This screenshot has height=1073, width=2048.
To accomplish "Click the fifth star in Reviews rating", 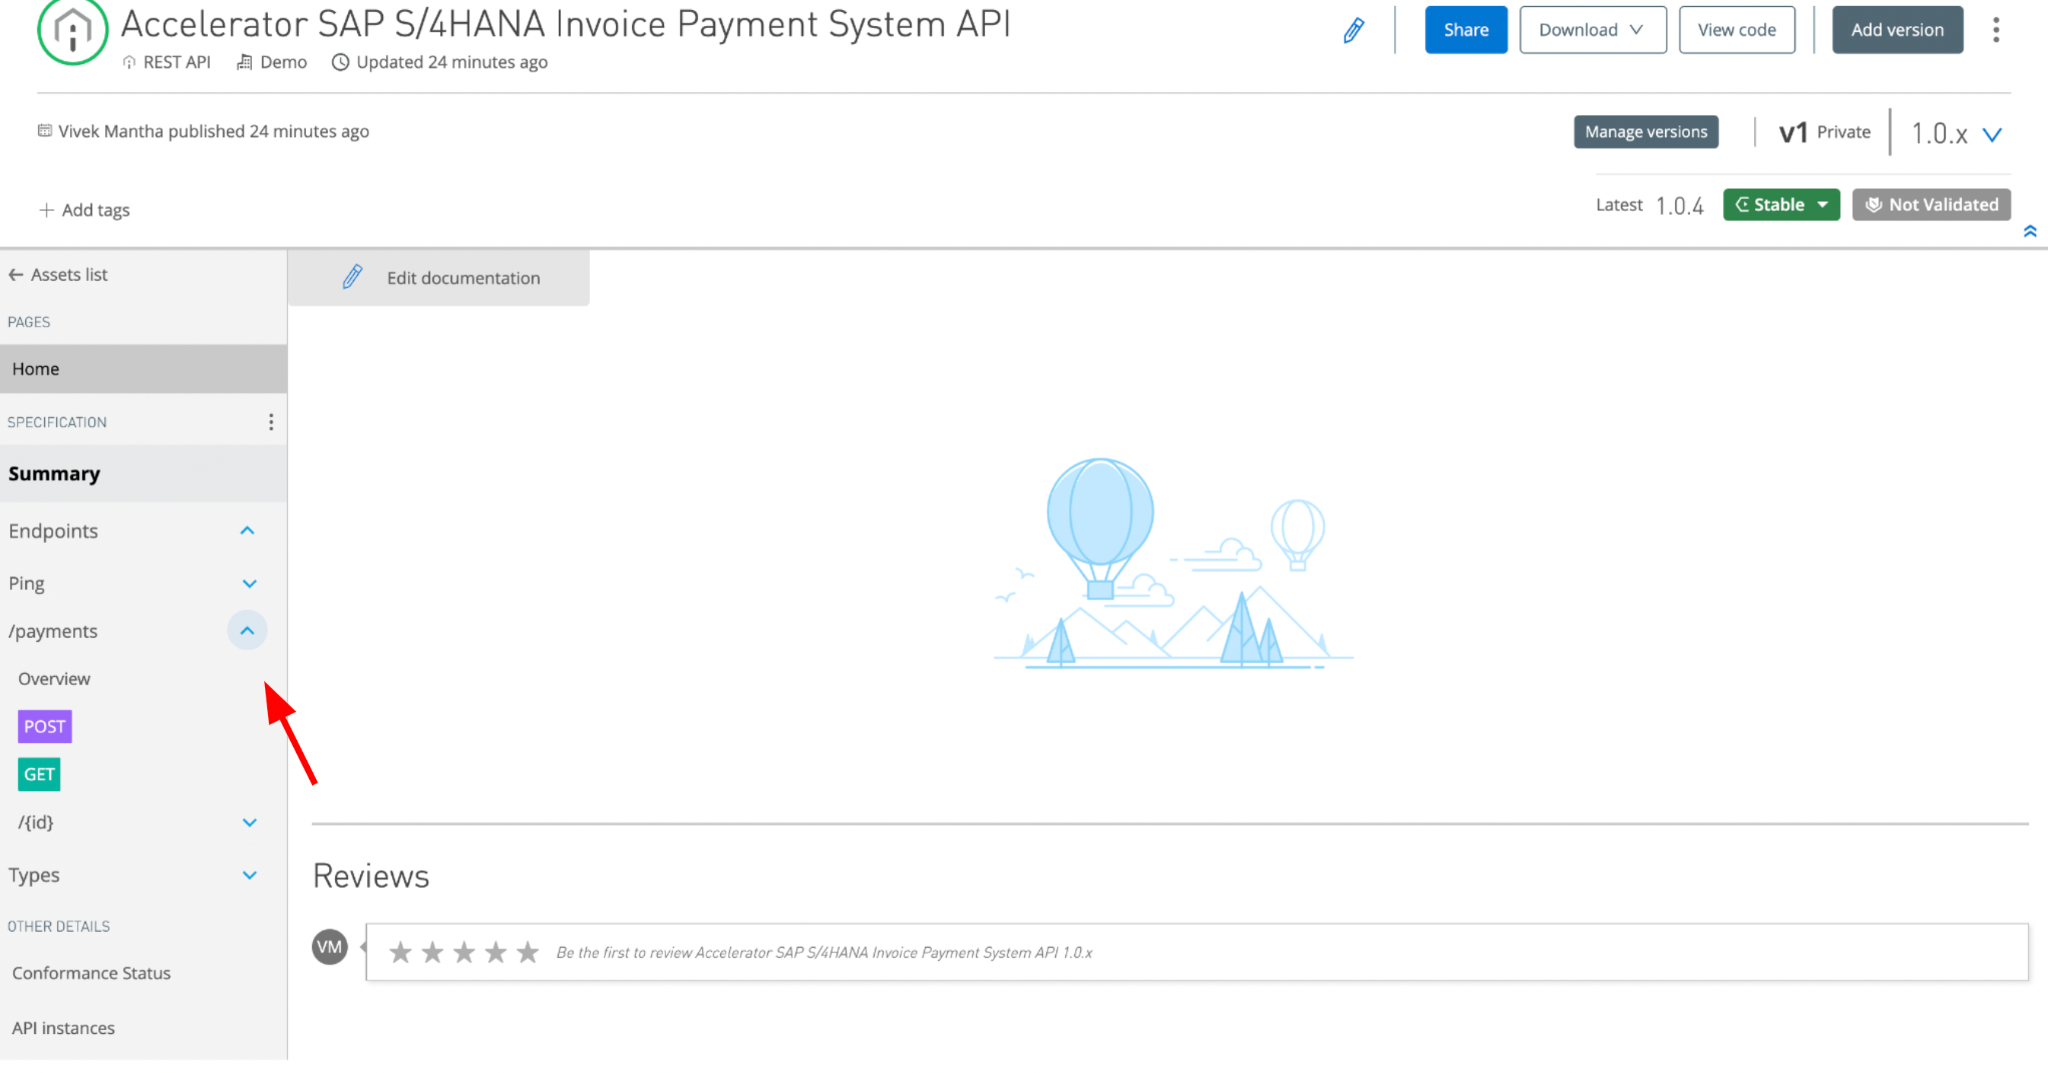I will [528, 952].
